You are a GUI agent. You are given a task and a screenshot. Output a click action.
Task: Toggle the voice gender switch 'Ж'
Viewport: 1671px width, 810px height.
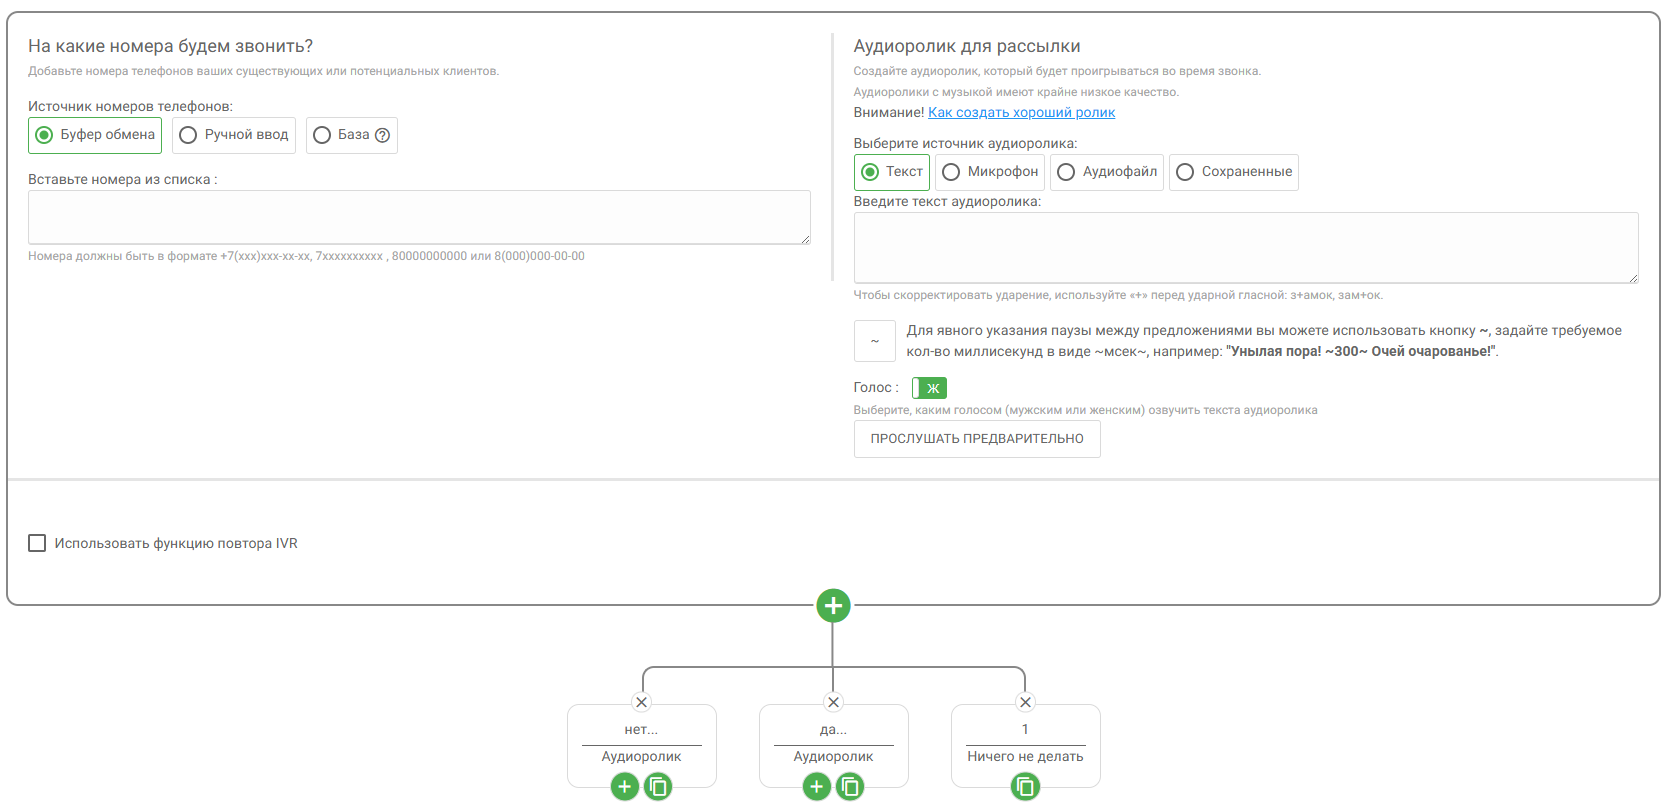(x=929, y=388)
